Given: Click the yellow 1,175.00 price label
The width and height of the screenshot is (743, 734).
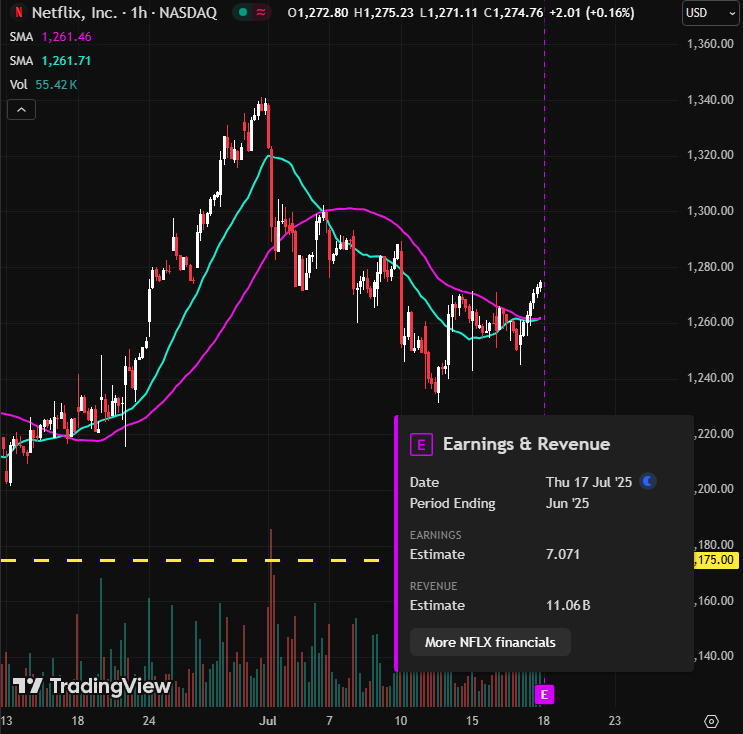Looking at the screenshot, I should point(716,560).
